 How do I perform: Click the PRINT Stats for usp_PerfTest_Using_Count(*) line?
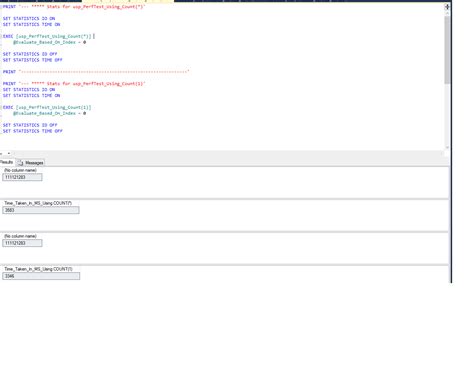[x=74, y=7]
